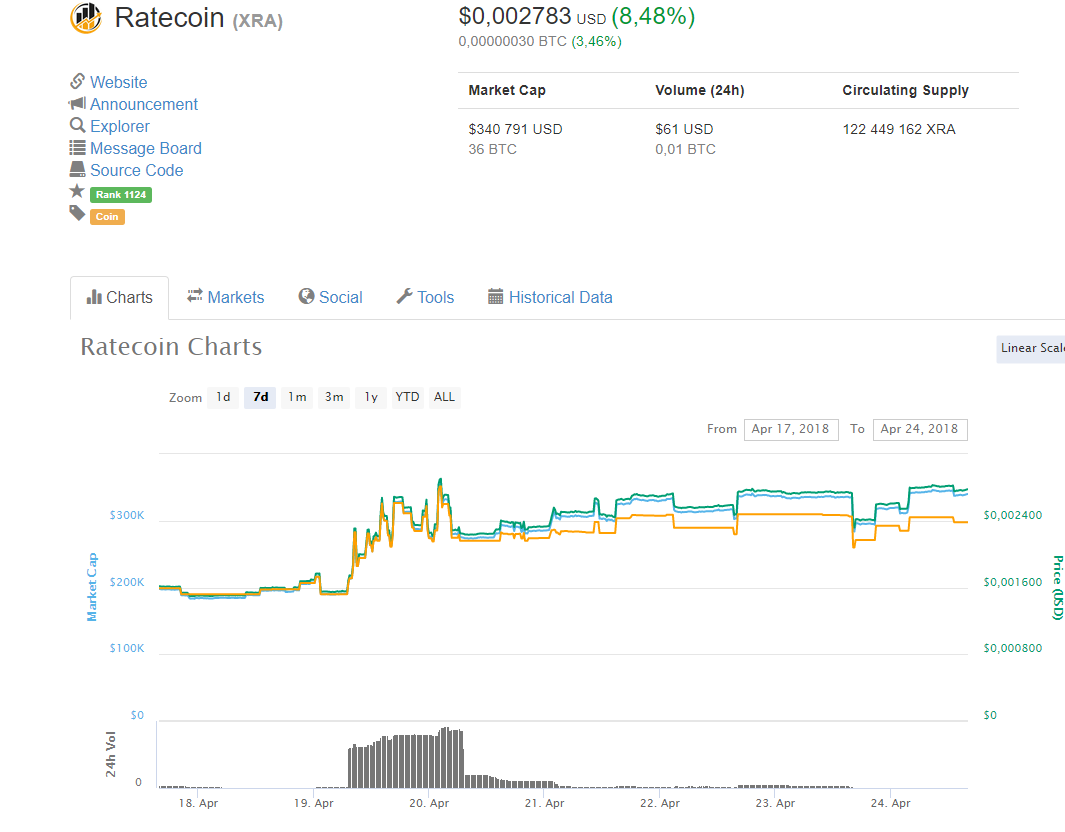Click the $300K axis label
Screen dimensions: 1065x832
click(127, 516)
